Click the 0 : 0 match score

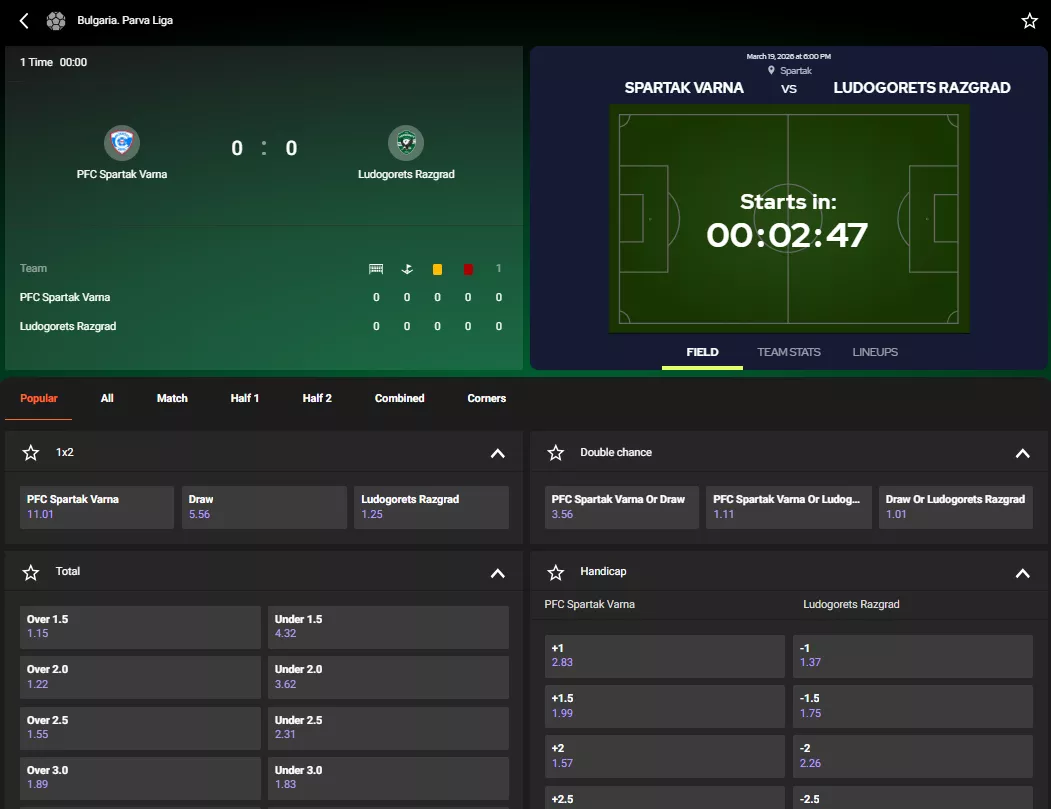(x=264, y=148)
